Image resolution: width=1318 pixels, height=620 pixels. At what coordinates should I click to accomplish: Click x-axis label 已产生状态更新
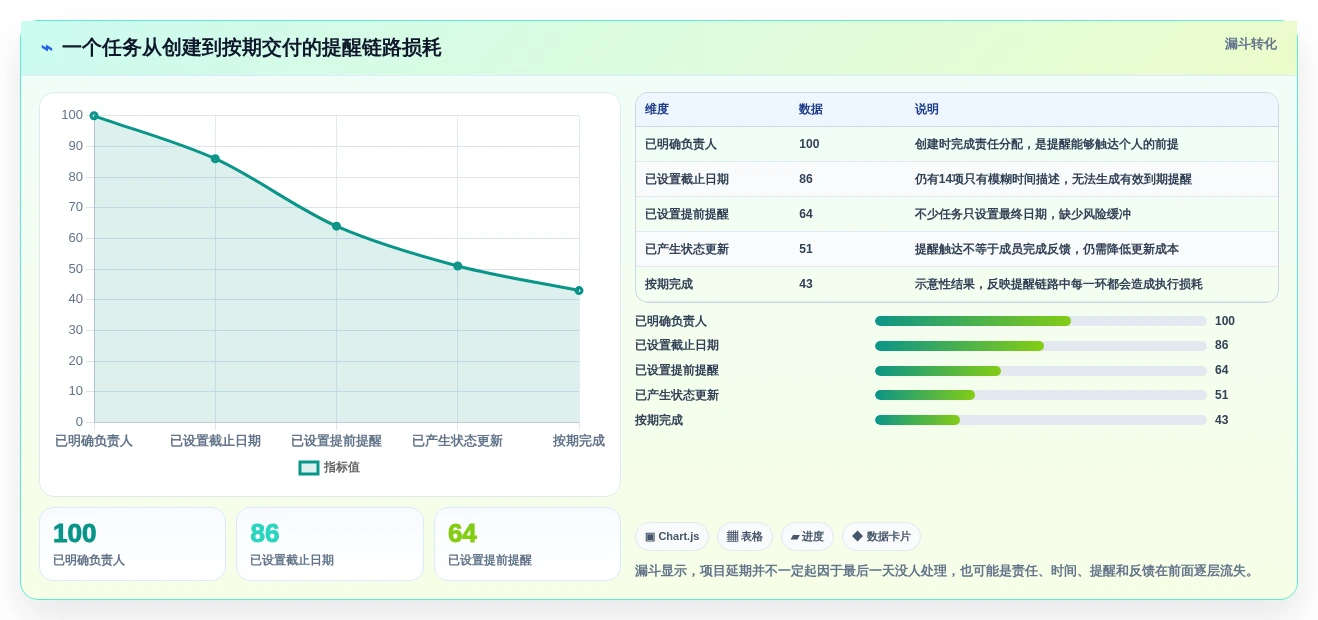[457, 441]
